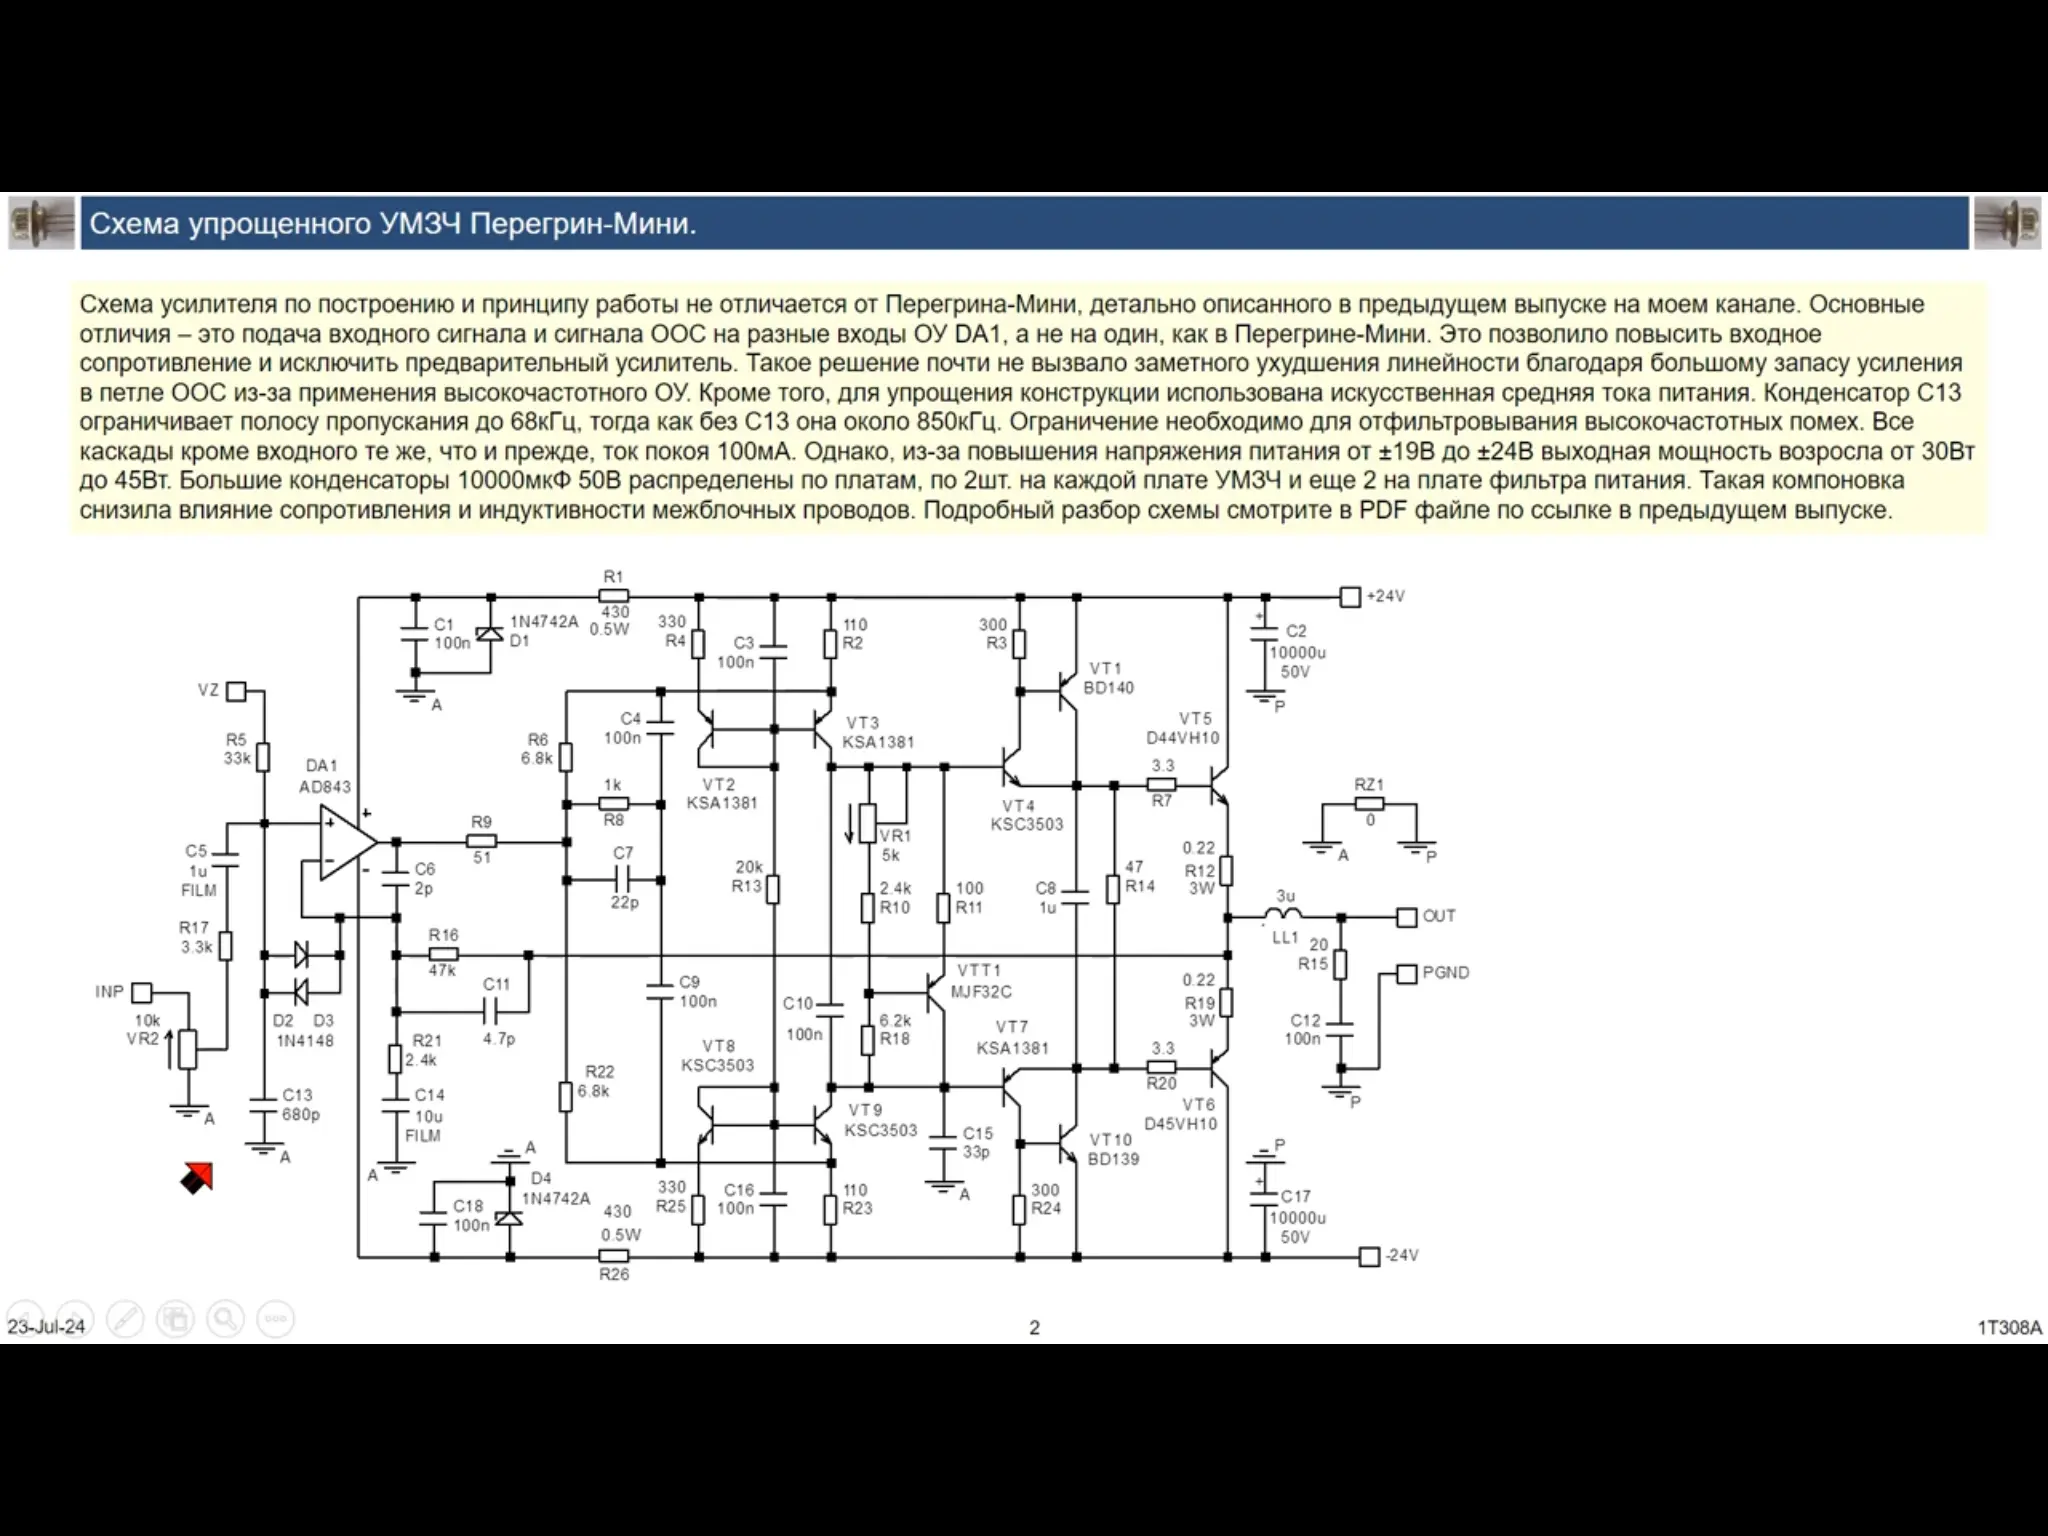Click the +24V supply terminal
This screenshot has width=2048, height=1536.
pos(1350,597)
